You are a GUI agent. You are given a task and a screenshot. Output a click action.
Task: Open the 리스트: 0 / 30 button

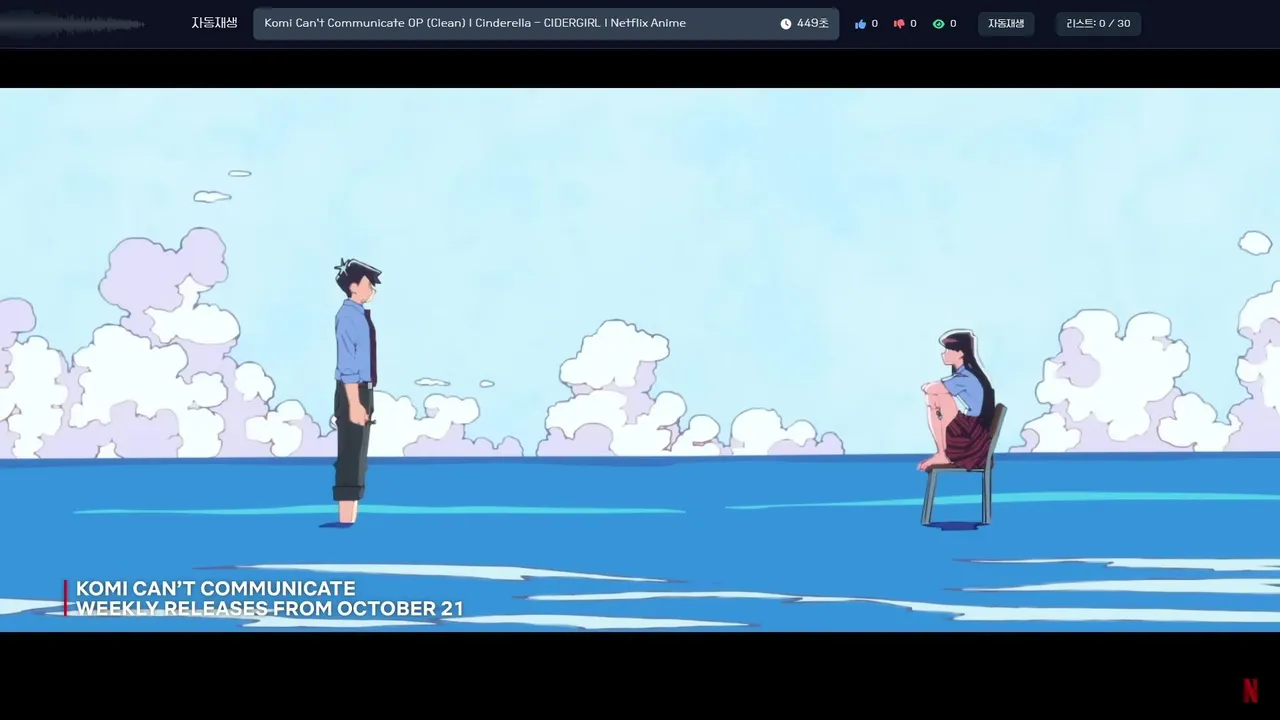click(x=1098, y=24)
